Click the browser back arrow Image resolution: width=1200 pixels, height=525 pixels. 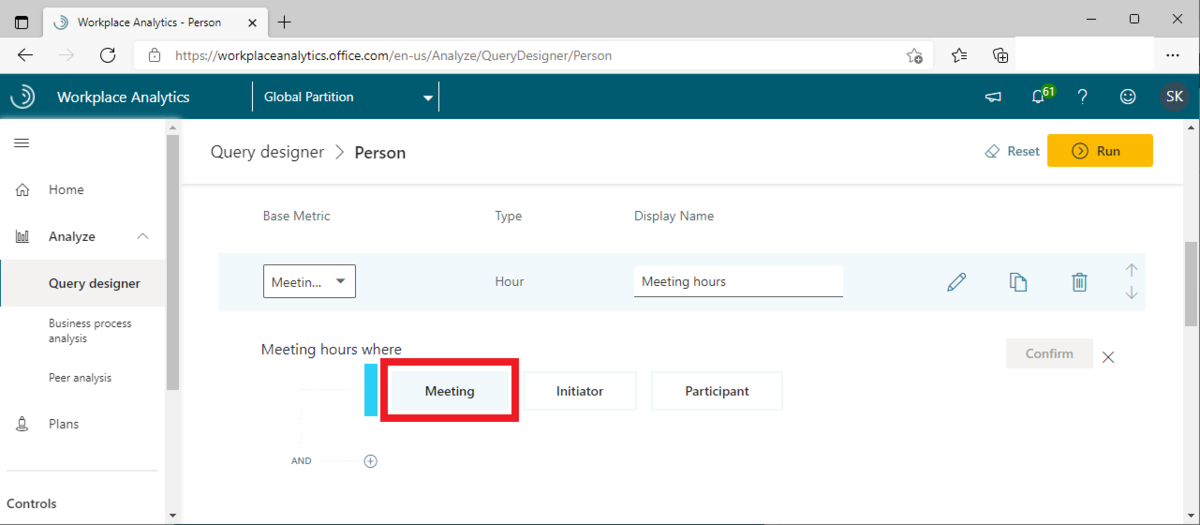25,55
